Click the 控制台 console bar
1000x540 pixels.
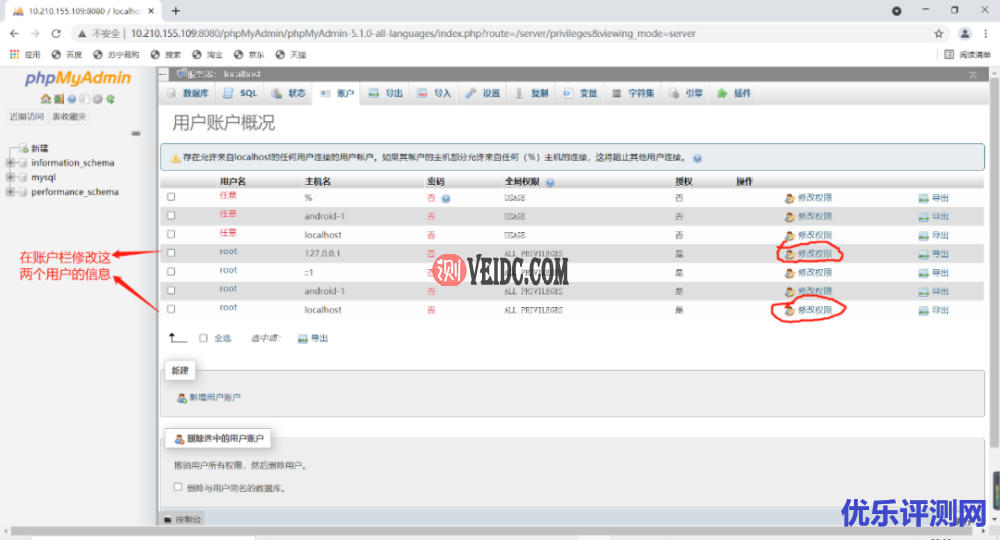pos(184,520)
